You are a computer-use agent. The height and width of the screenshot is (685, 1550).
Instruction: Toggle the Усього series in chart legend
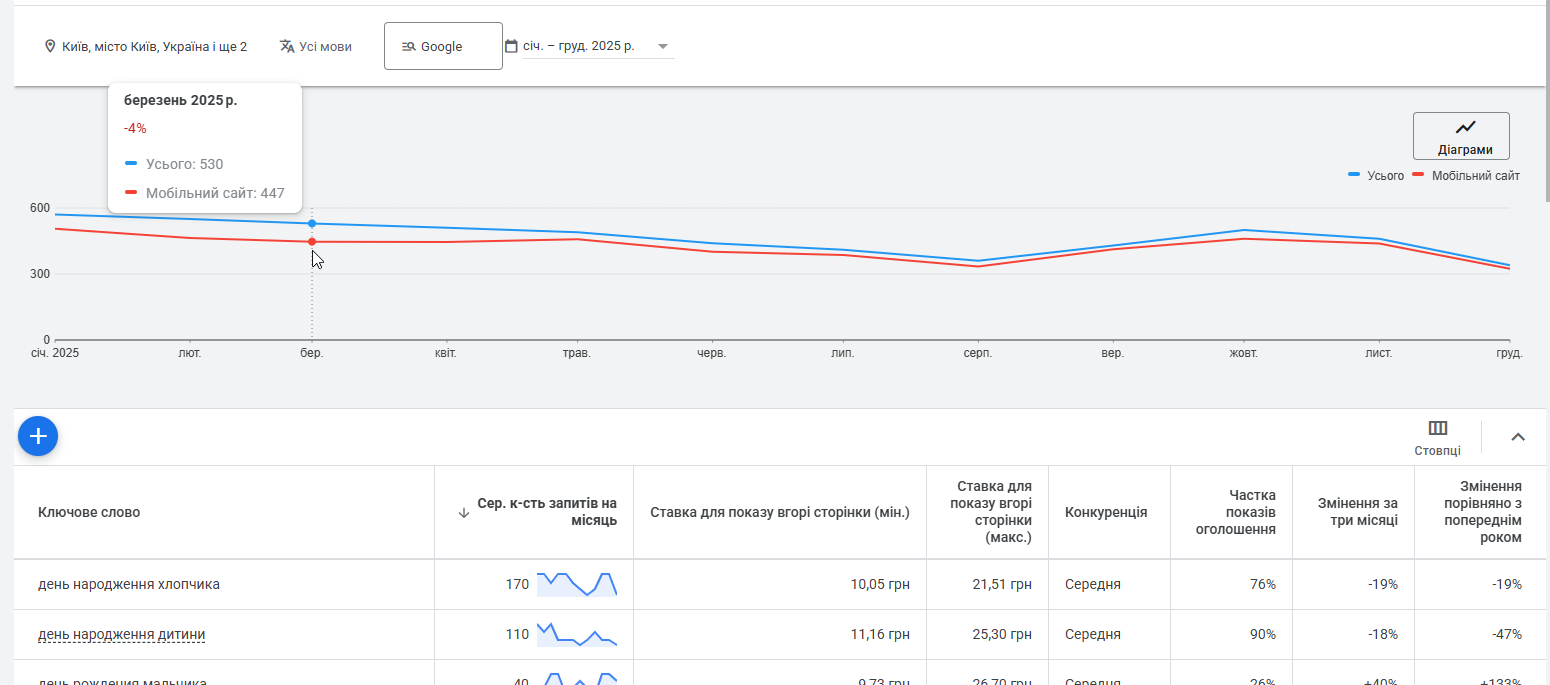coord(1377,176)
